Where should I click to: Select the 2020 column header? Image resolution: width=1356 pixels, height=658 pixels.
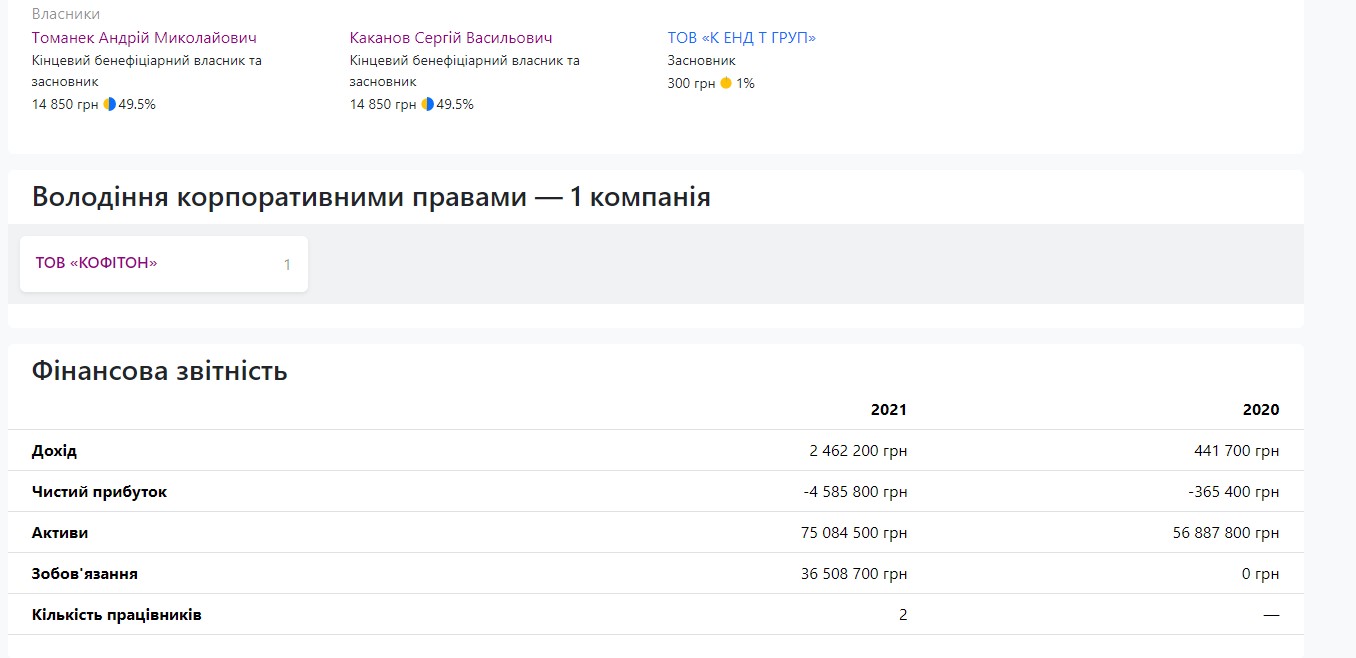pyautogui.click(x=1260, y=410)
